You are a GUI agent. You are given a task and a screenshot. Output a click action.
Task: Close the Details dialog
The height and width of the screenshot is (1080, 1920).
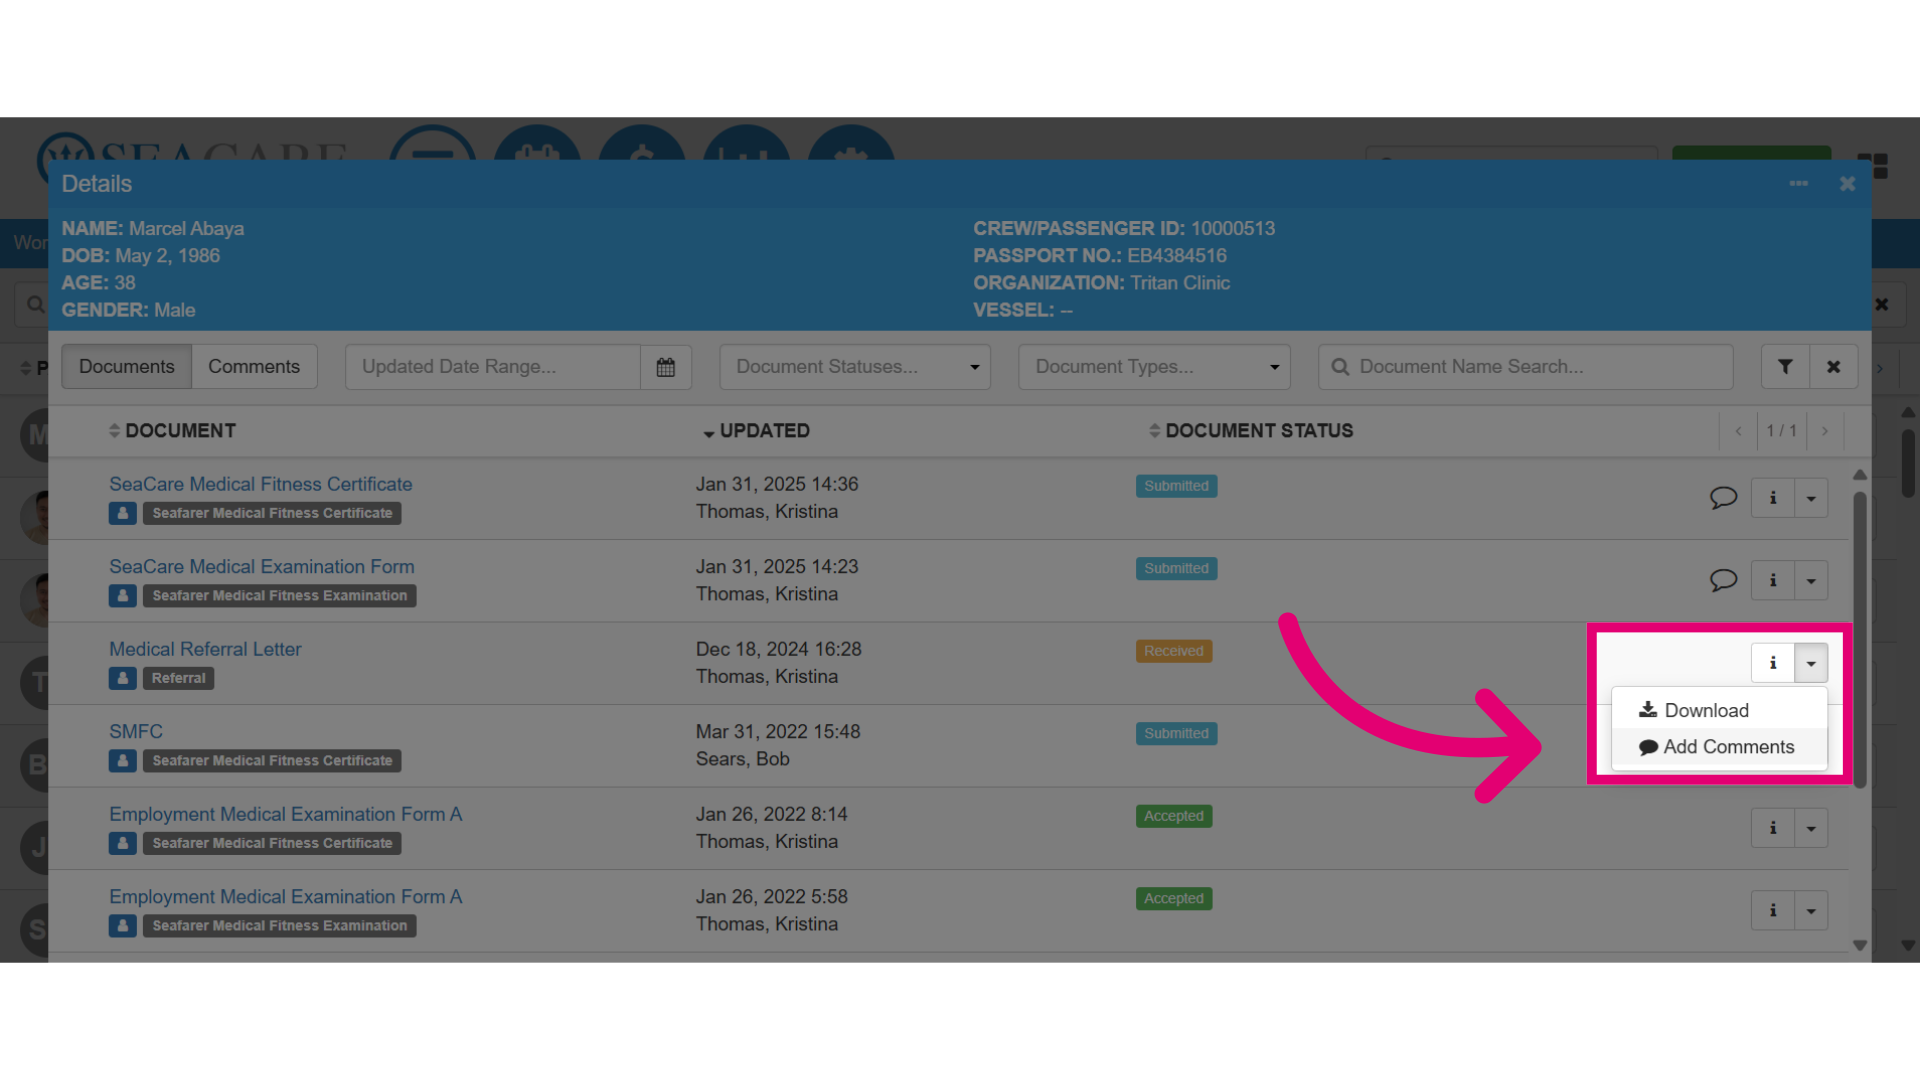click(1847, 184)
